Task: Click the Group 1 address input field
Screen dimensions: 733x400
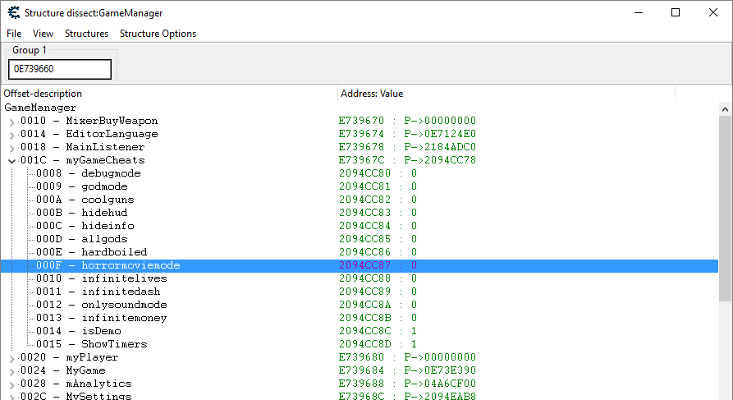Action: (x=60, y=69)
